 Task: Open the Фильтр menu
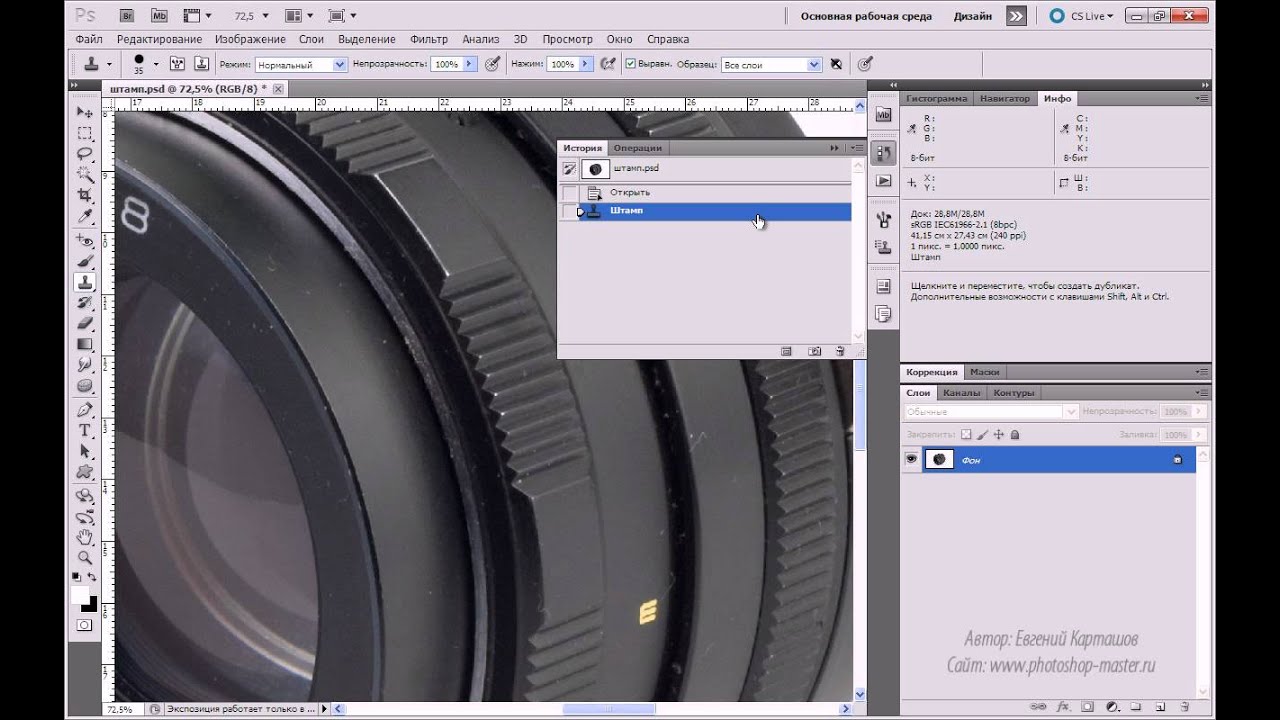point(429,39)
